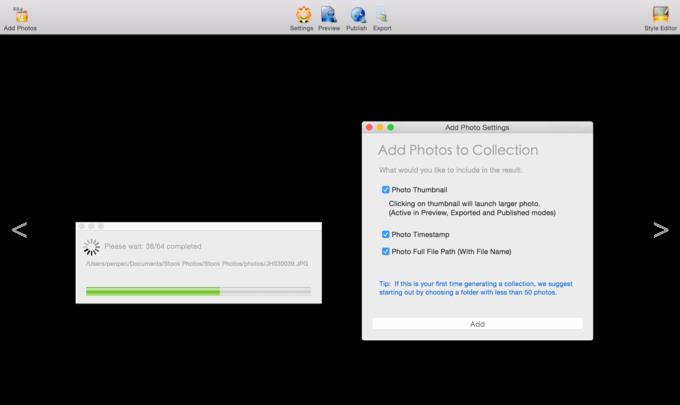The width and height of the screenshot is (680, 405).
Task: Uncheck the Photo Thumbnail checkbox
Action: point(386,189)
